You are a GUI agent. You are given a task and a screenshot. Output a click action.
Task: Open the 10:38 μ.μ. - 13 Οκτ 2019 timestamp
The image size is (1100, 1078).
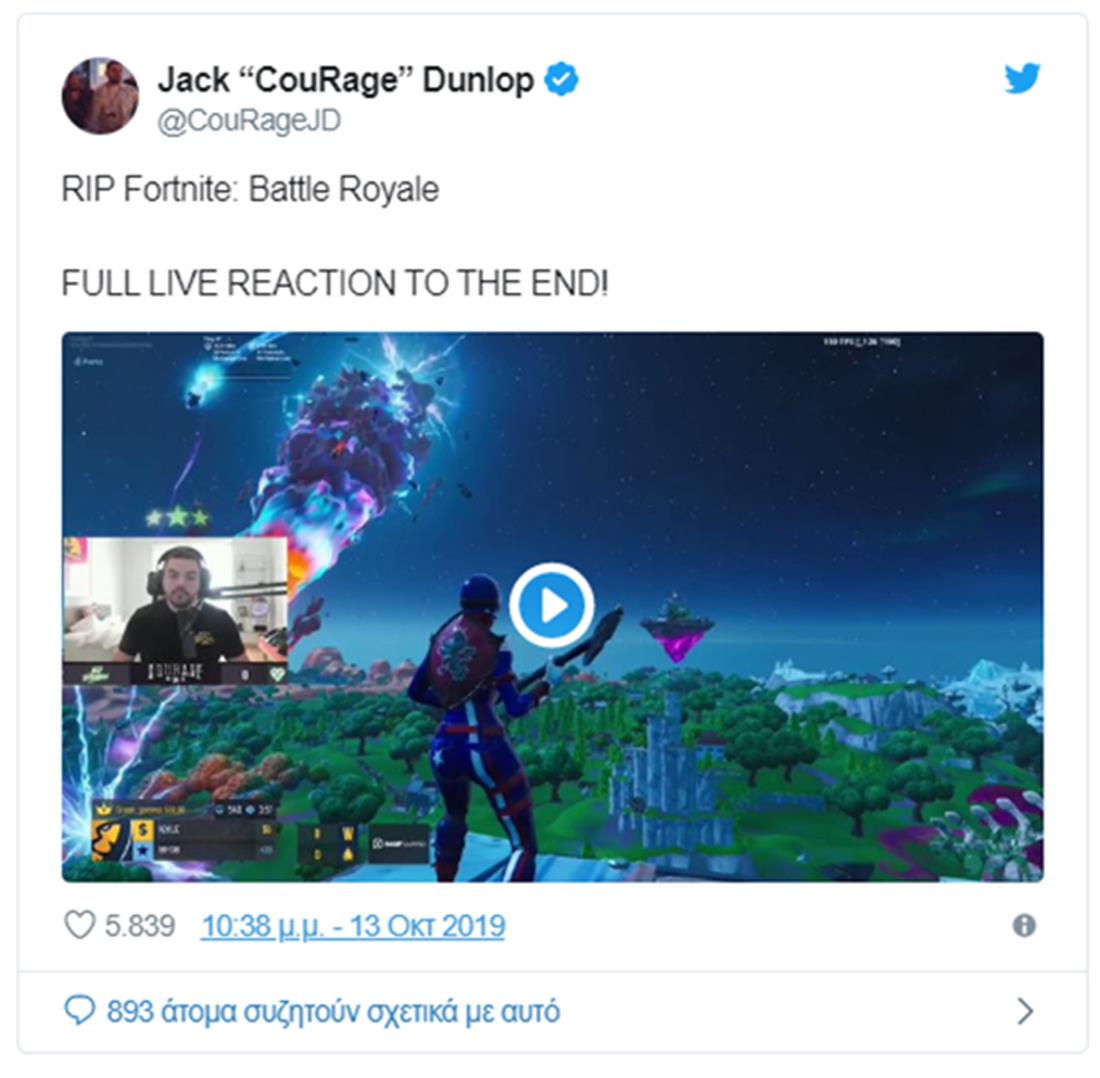click(x=353, y=926)
